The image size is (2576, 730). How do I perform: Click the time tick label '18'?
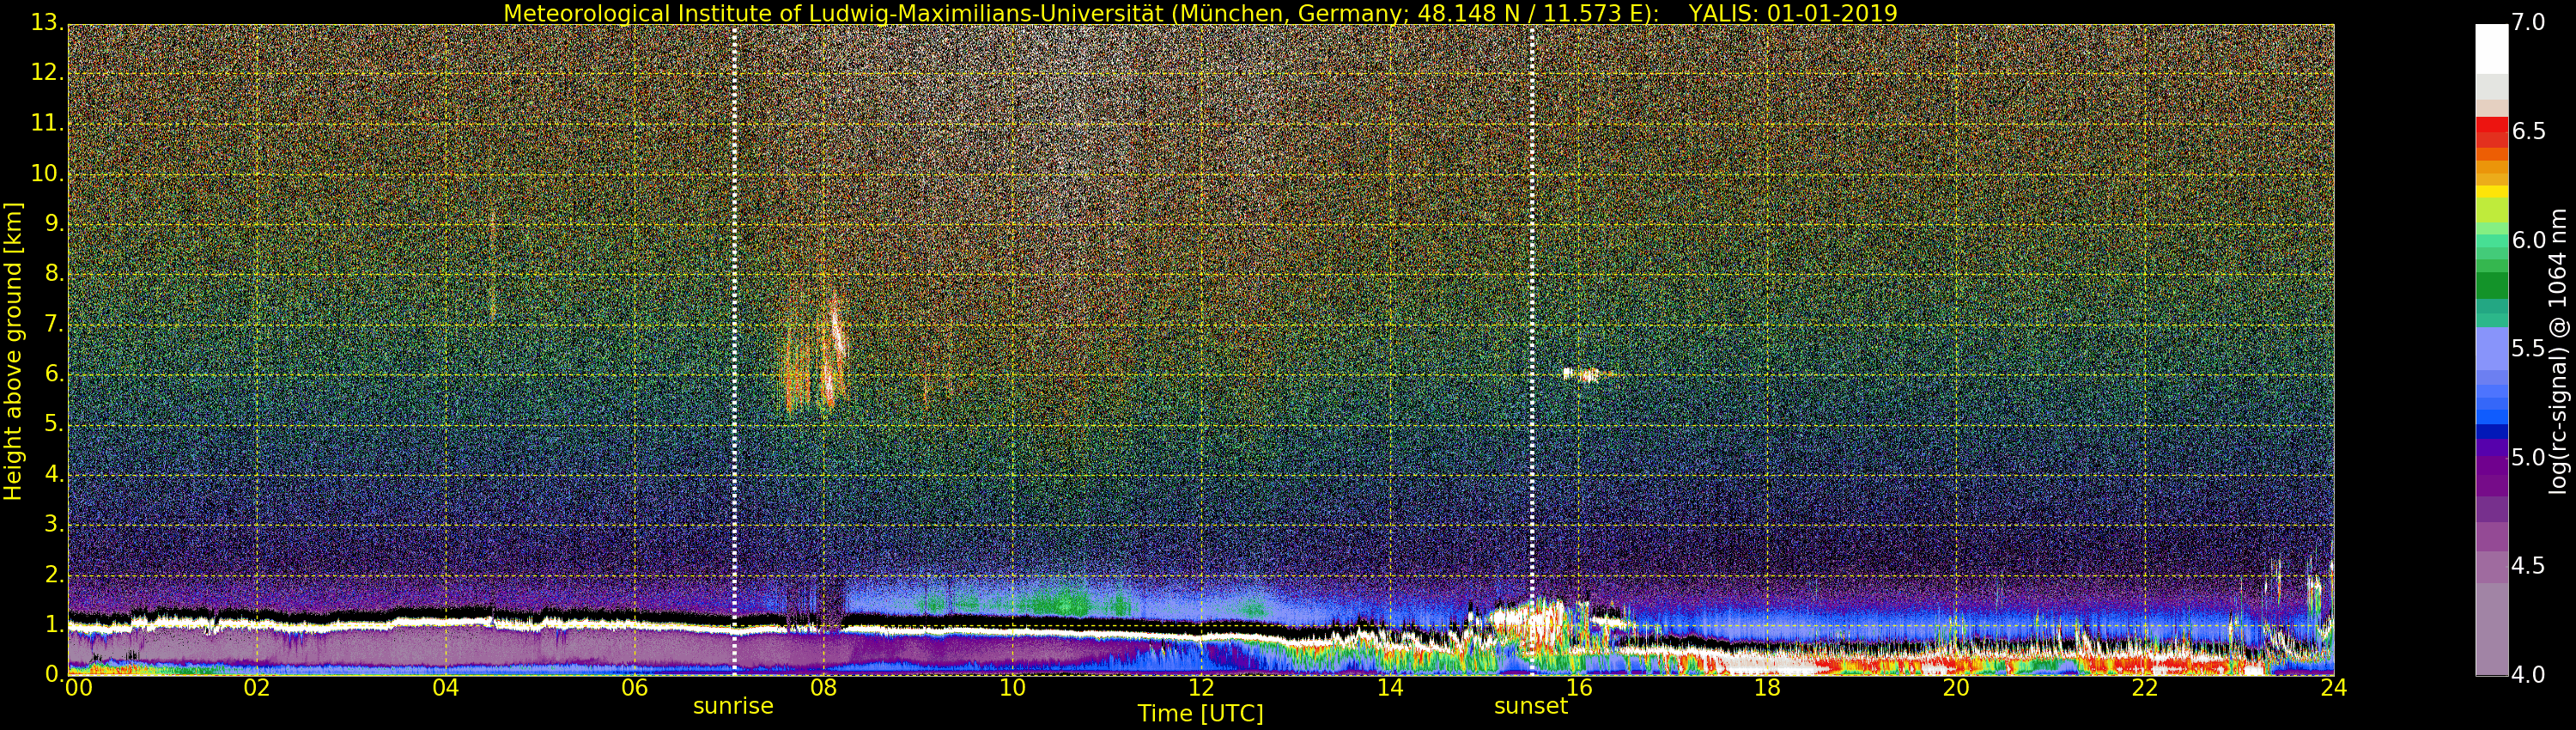1767,688
